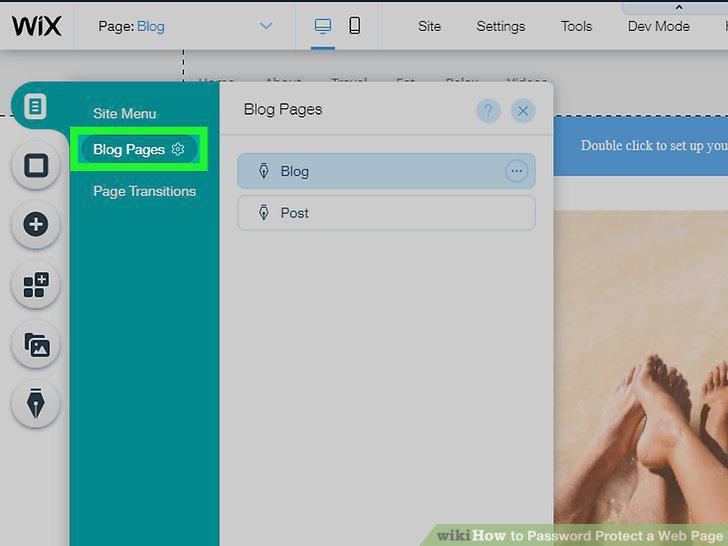
Task: Select Site Menu in pages panel
Action: click(x=124, y=114)
